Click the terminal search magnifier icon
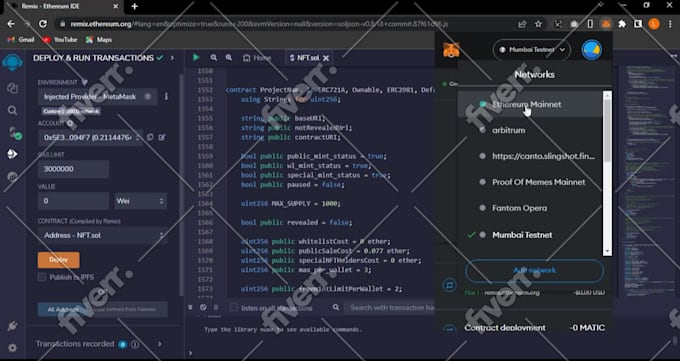This screenshot has height=361, width=680. point(336,307)
